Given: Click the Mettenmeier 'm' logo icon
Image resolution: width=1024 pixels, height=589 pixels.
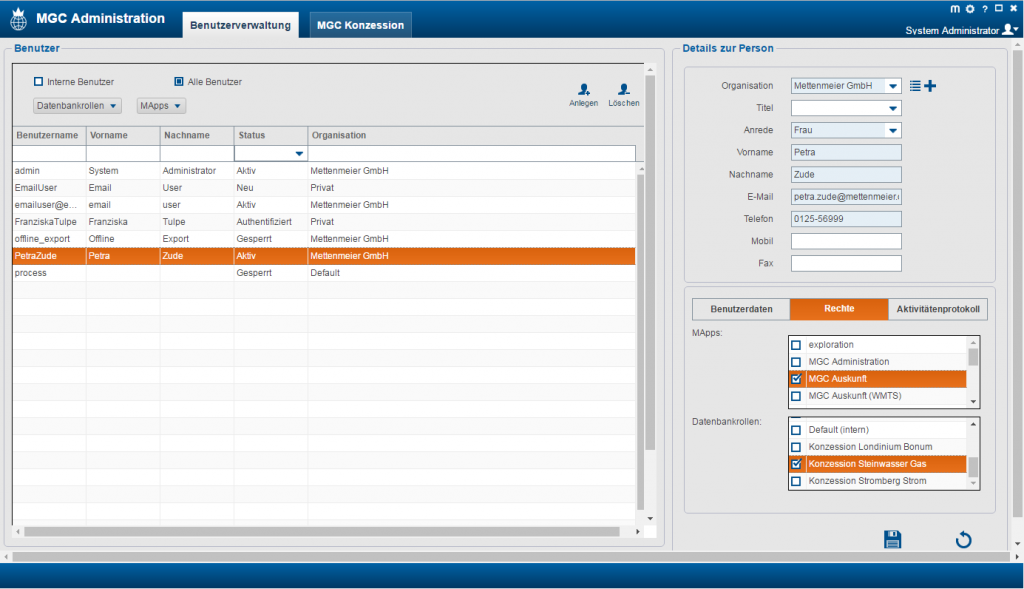Looking at the screenshot, I should [954, 9].
